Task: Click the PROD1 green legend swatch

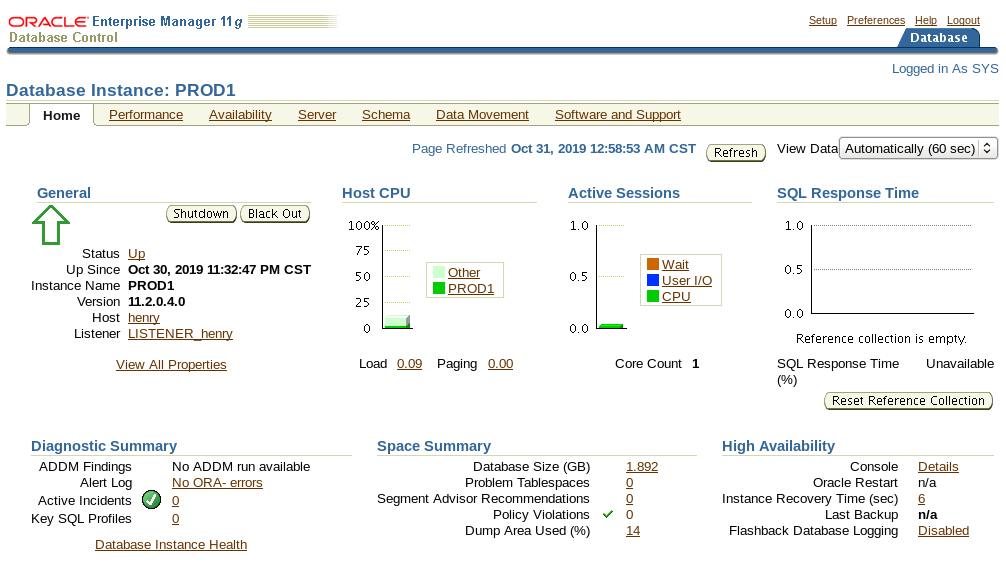Action: point(439,288)
